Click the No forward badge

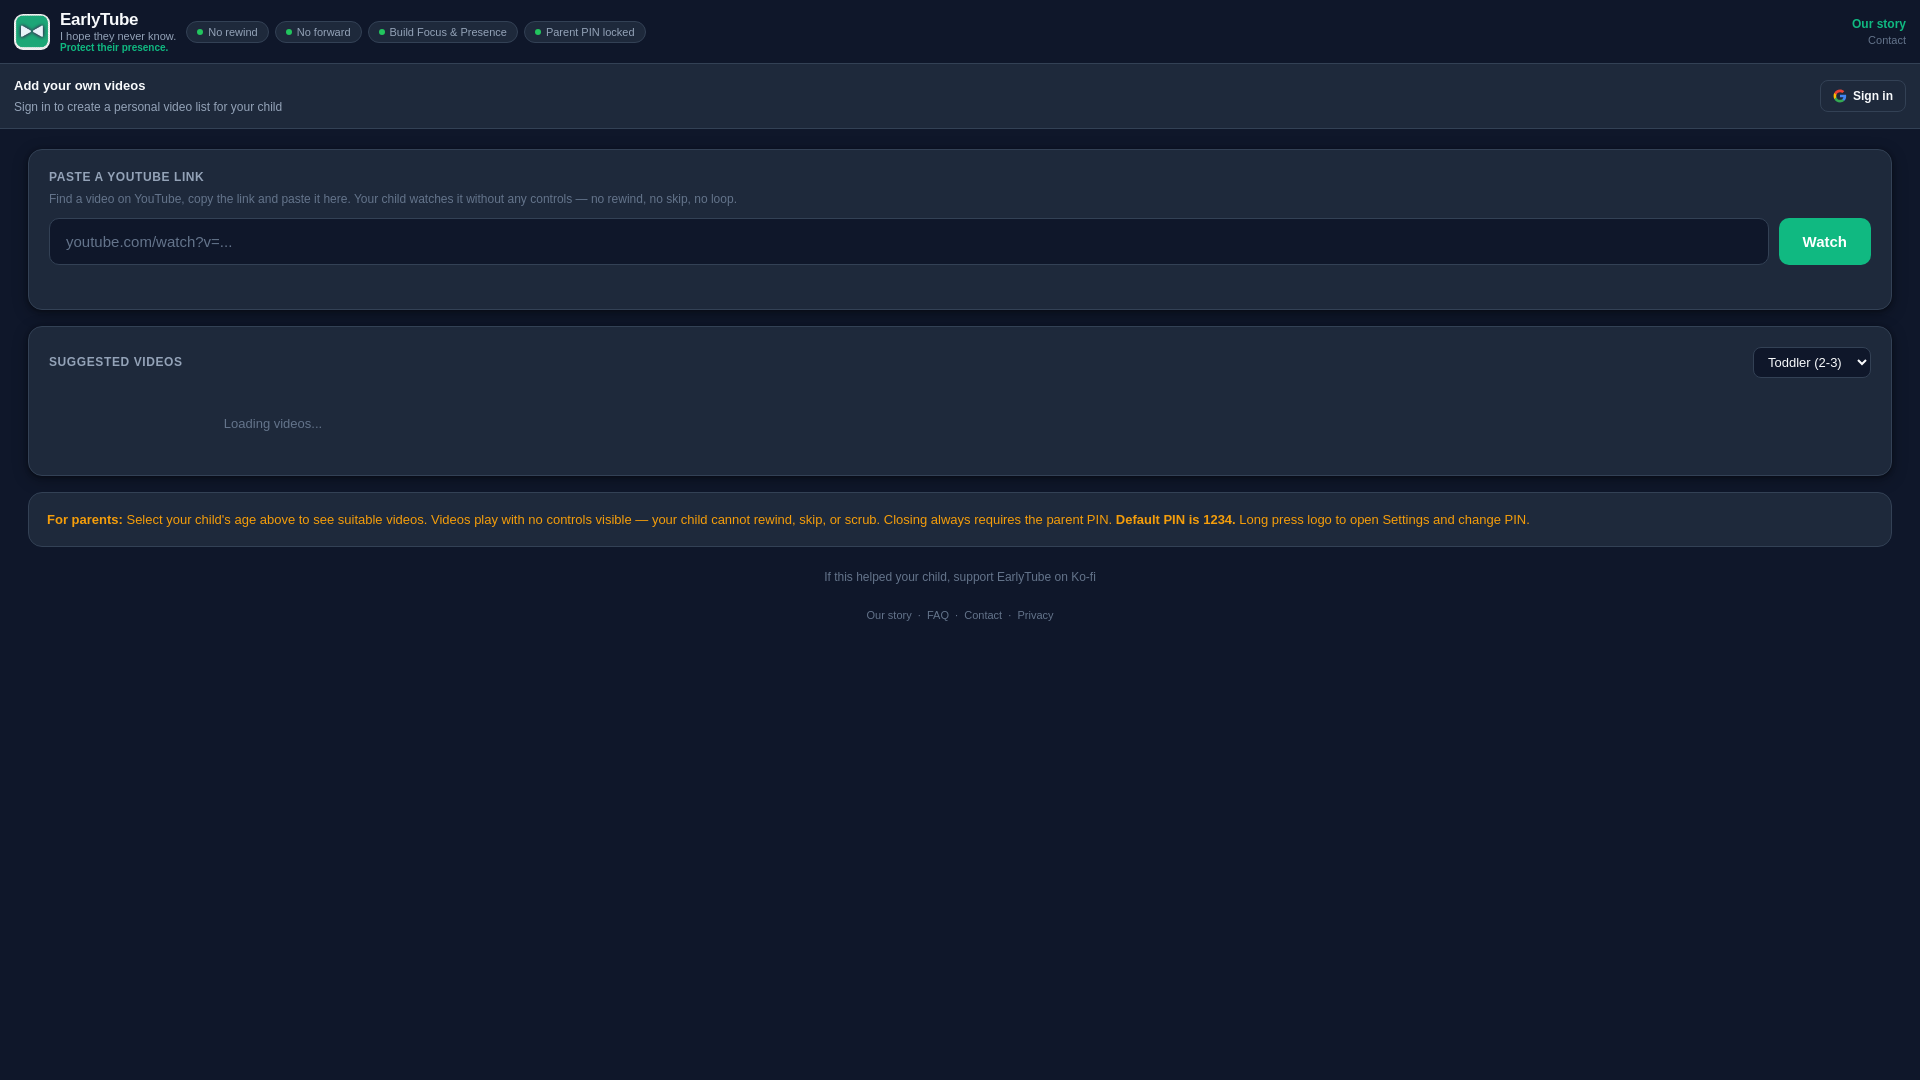point(318,32)
